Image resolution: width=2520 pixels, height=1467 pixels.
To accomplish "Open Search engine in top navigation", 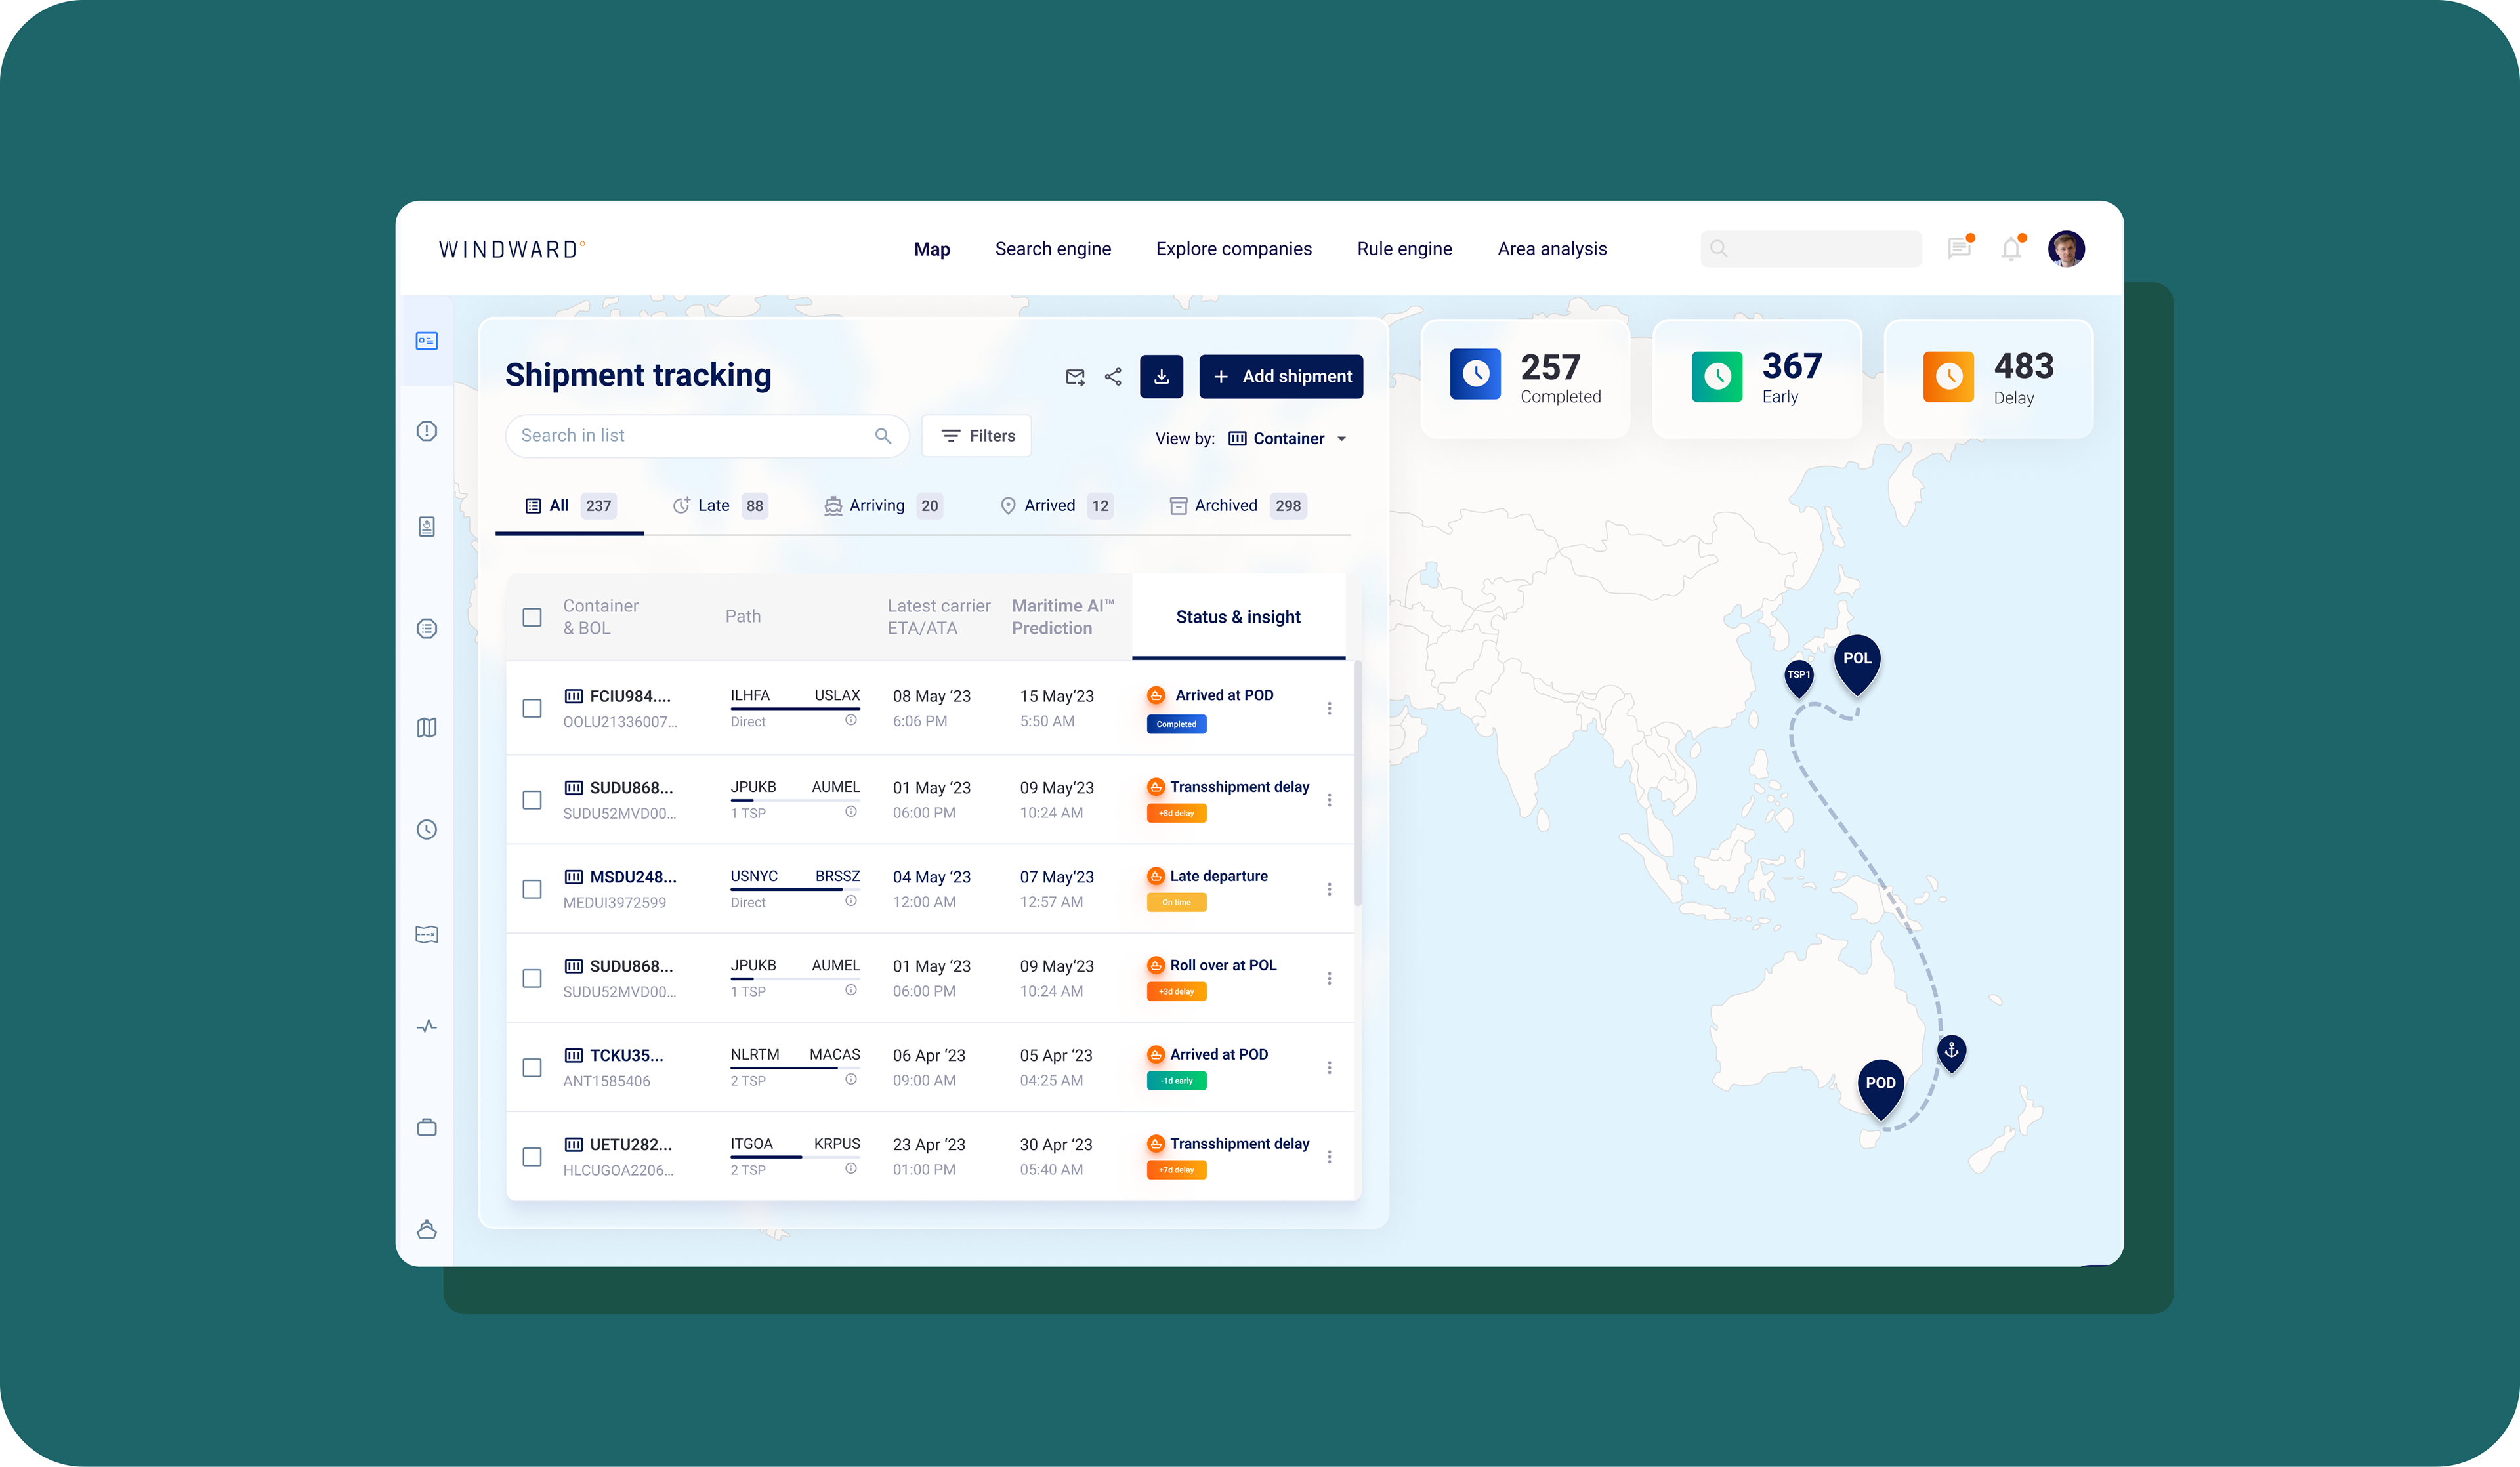I will (1052, 249).
